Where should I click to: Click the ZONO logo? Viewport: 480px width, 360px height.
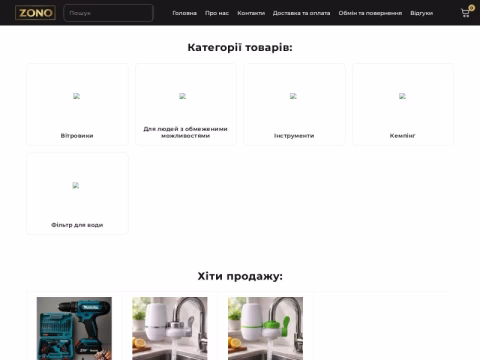point(35,13)
